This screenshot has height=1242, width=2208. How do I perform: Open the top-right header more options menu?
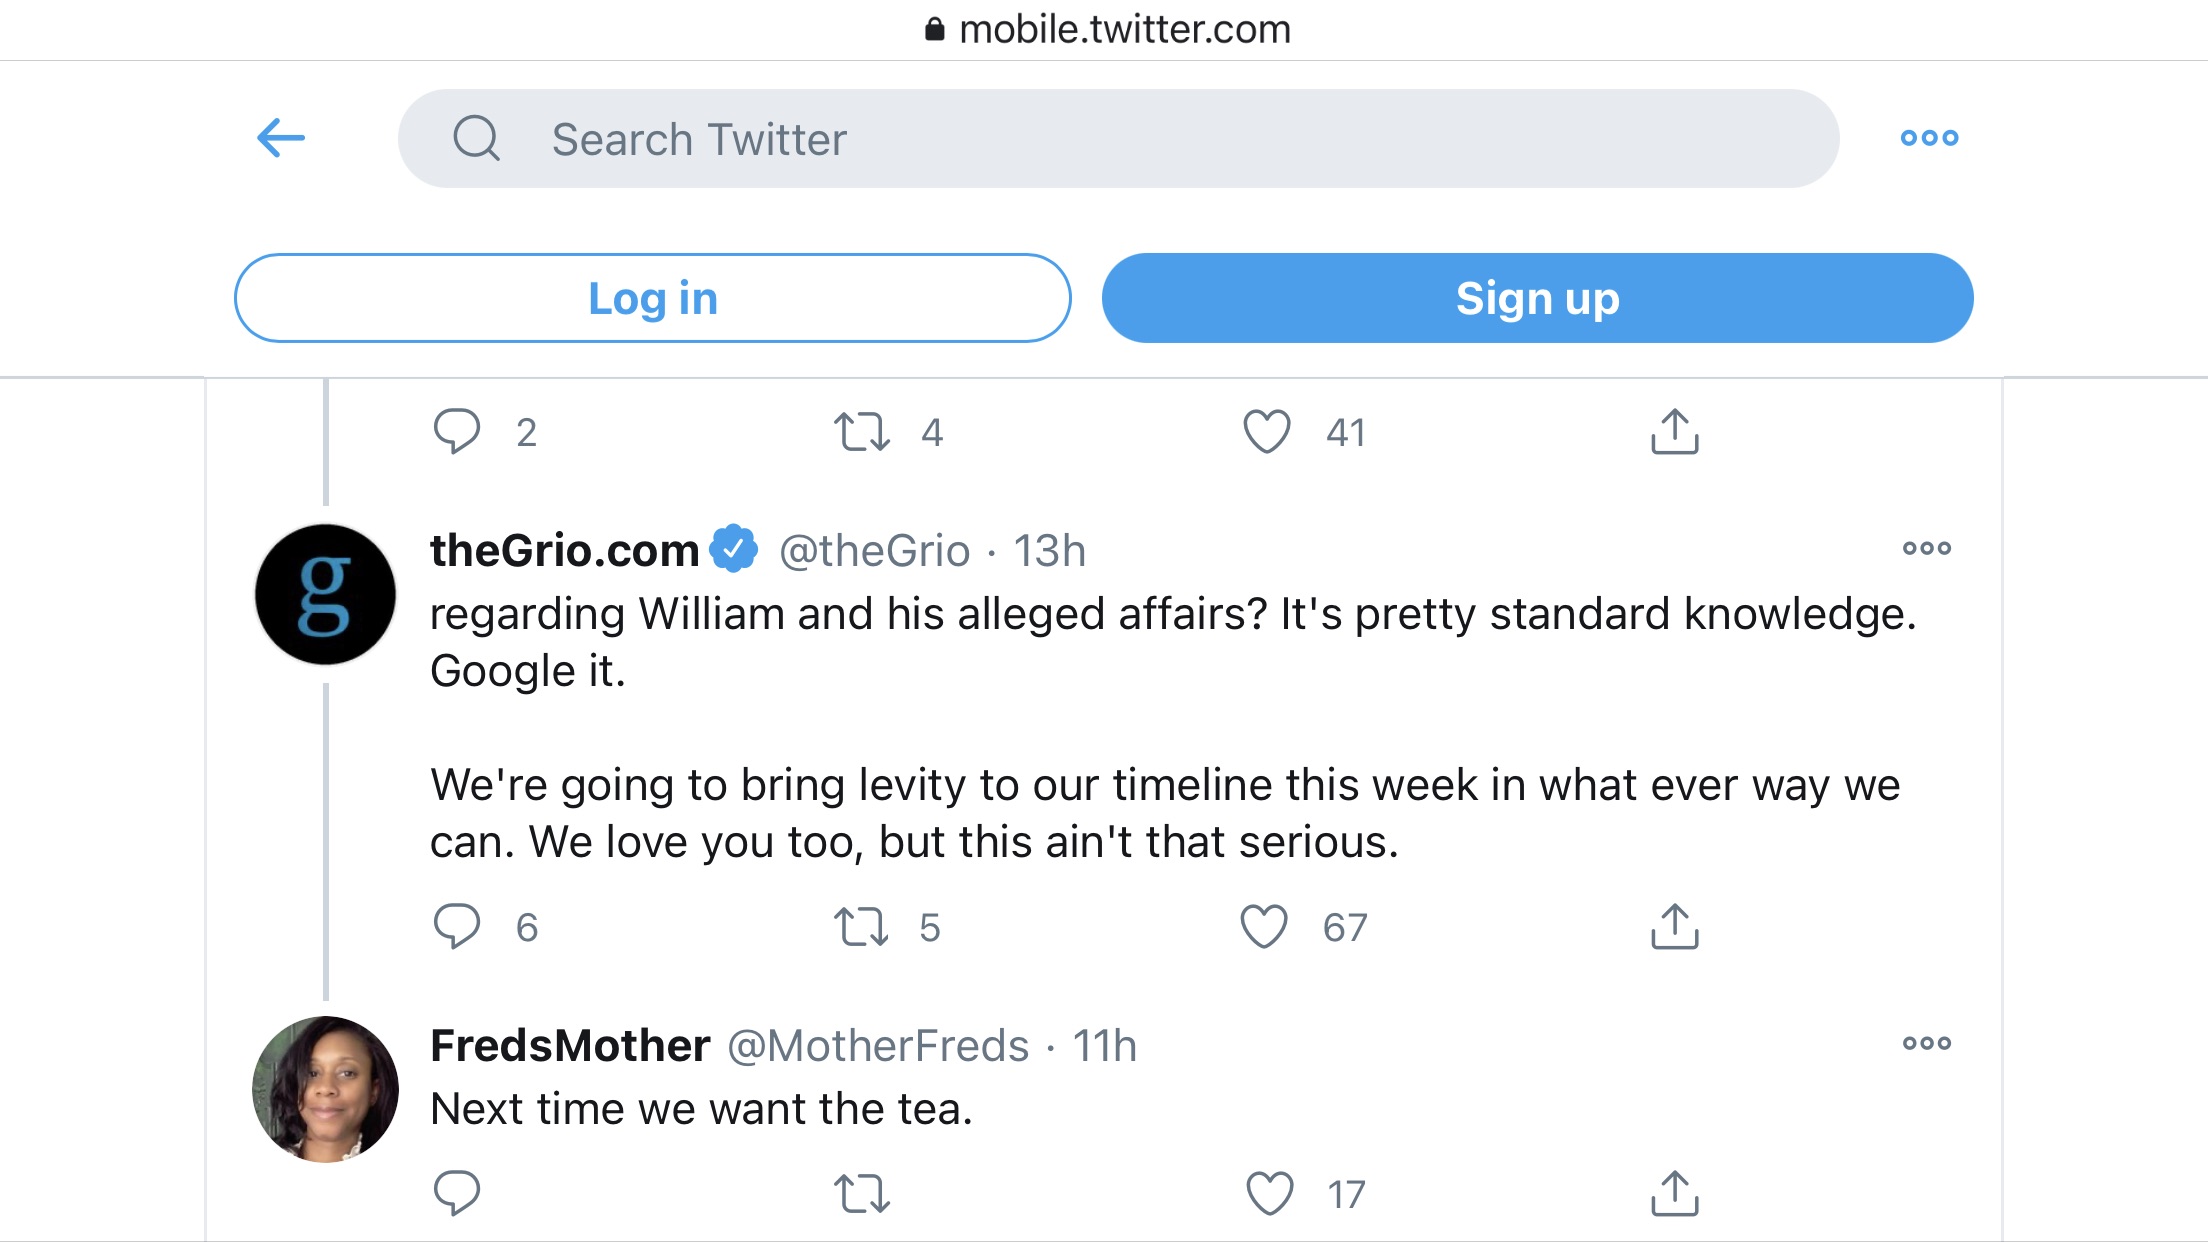[x=1929, y=138]
